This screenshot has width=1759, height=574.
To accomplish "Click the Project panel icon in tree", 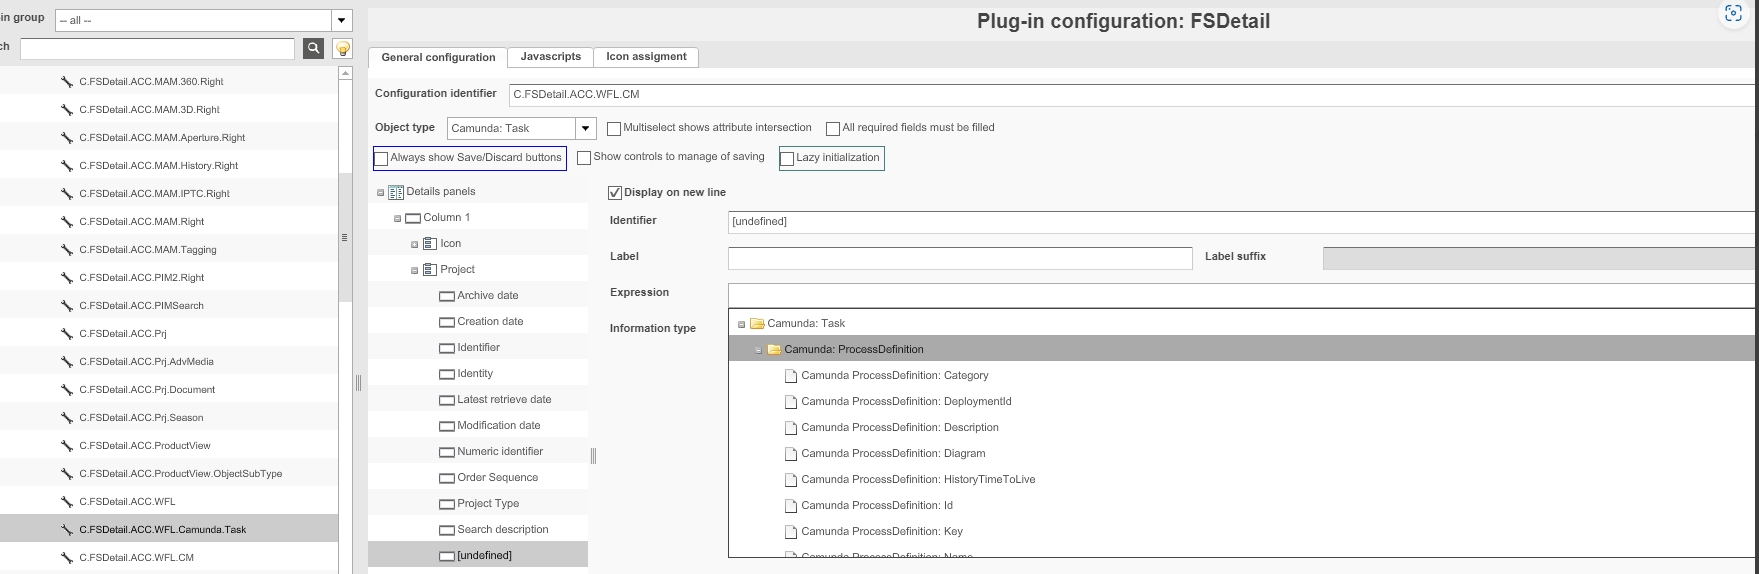I will (430, 270).
